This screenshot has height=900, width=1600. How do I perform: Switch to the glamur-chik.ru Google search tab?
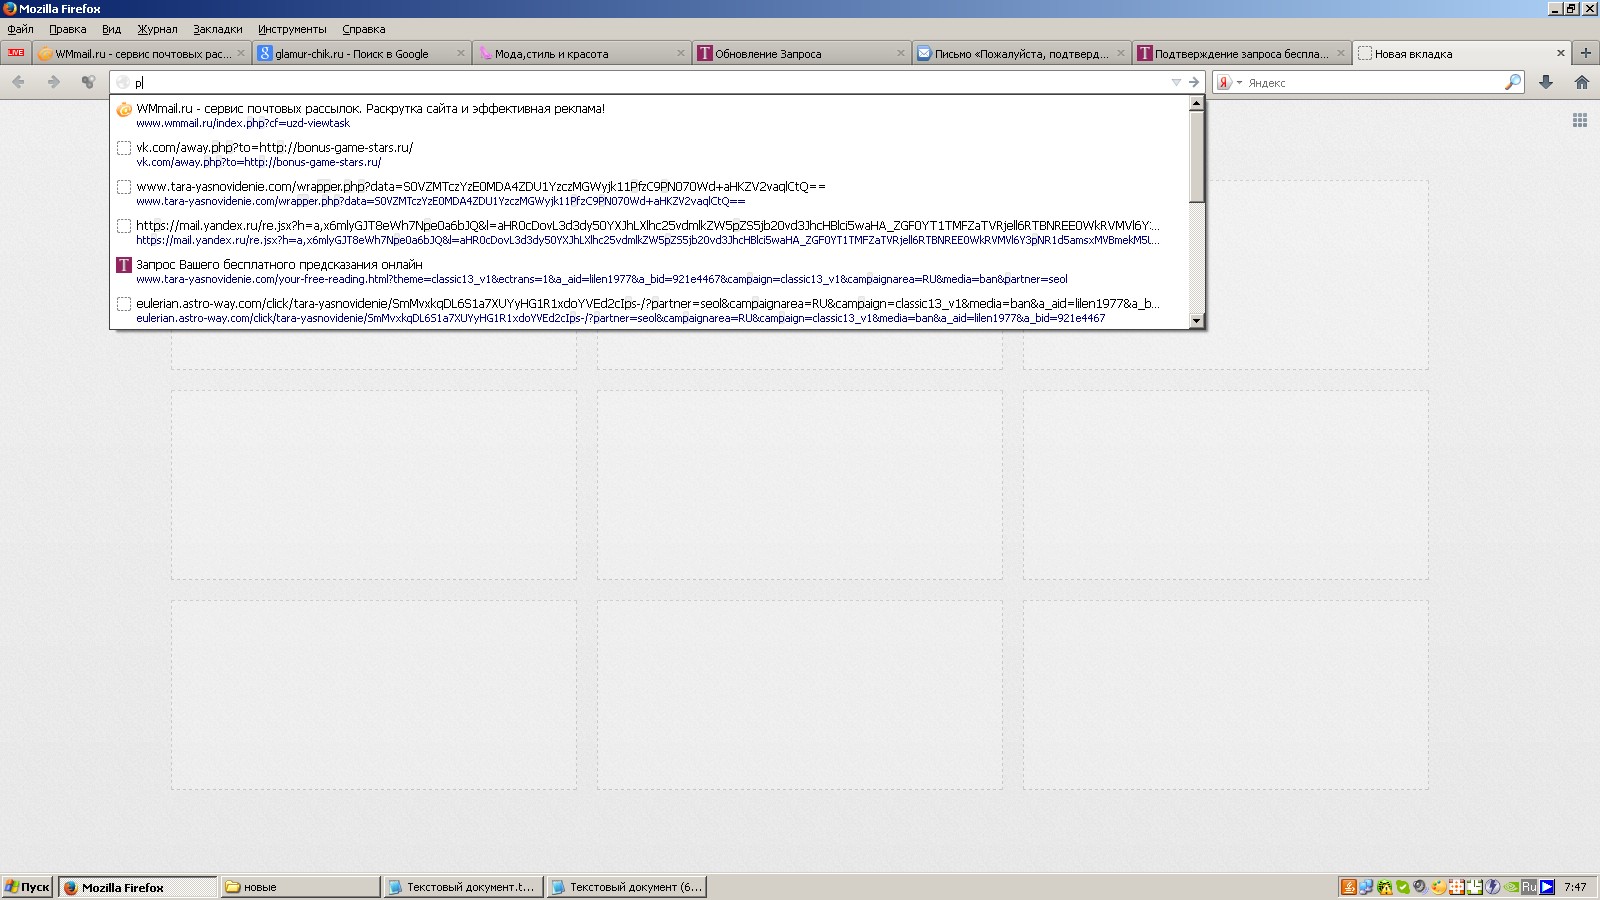(x=361, y=53)
